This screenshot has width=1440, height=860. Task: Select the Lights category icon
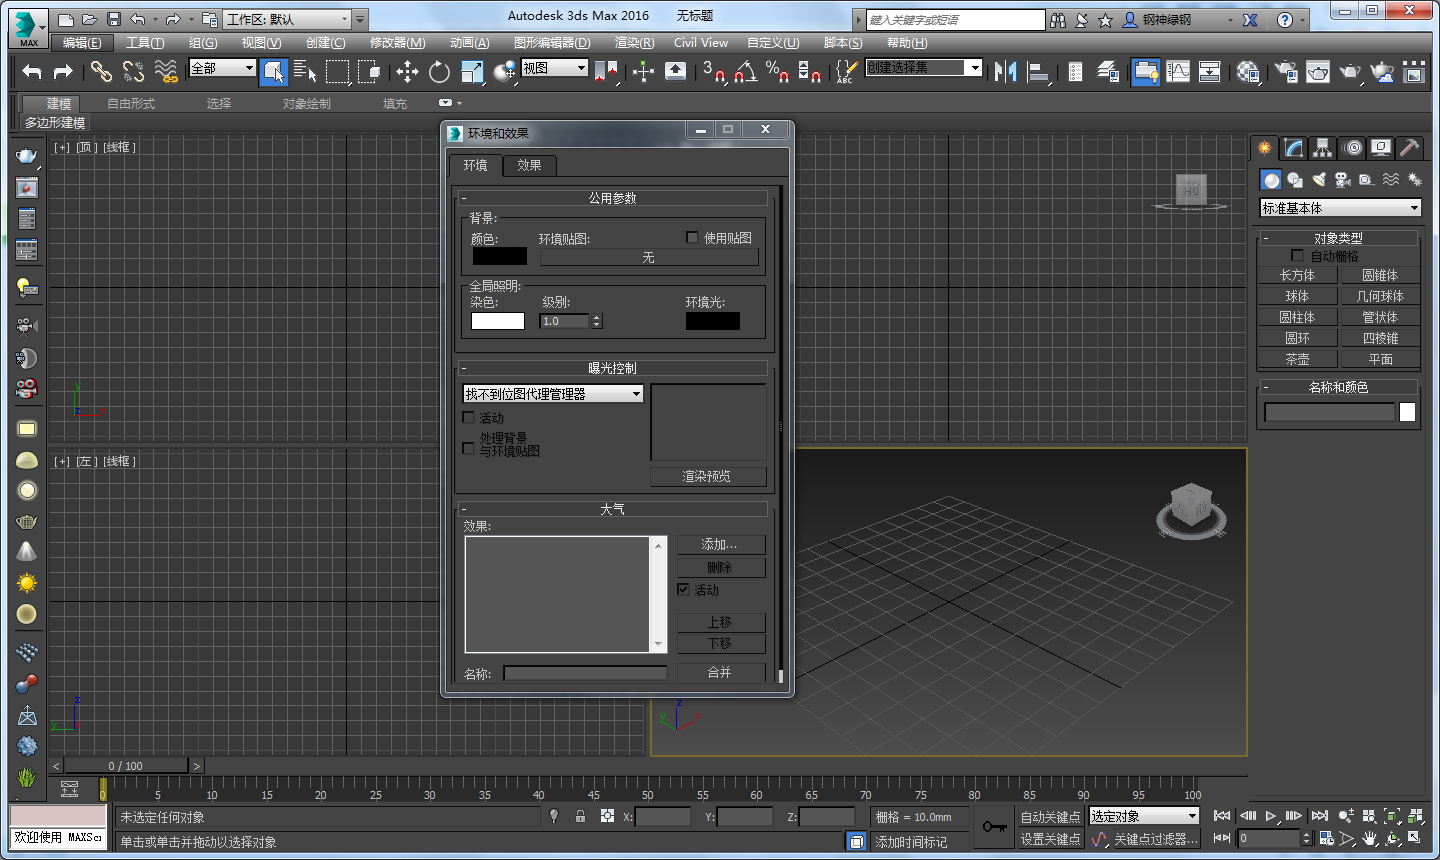click(1319, 180)
